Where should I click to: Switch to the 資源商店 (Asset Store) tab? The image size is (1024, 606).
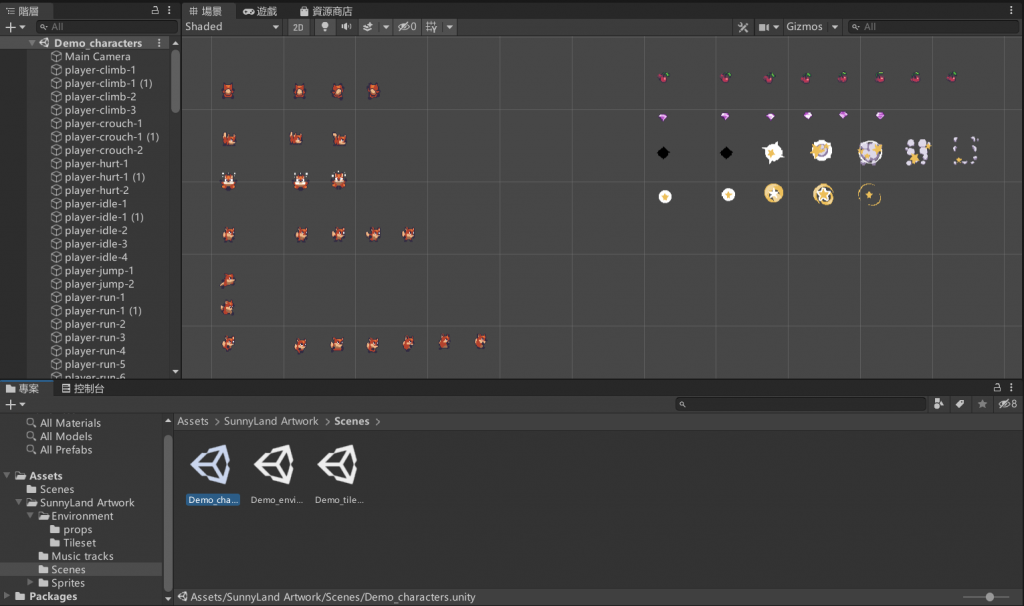tap(326, 11)
